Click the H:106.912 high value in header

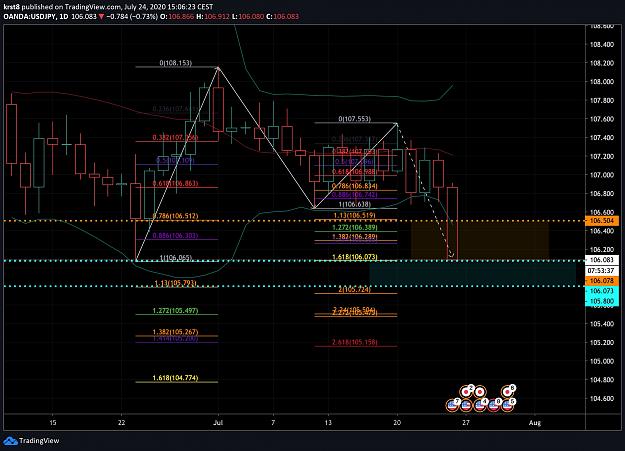(x=213, y=16)
